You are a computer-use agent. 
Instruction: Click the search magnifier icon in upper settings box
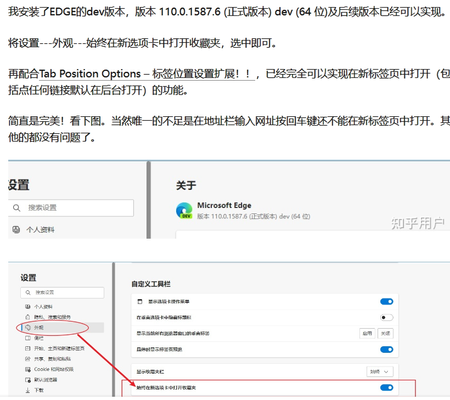(16, 208)
